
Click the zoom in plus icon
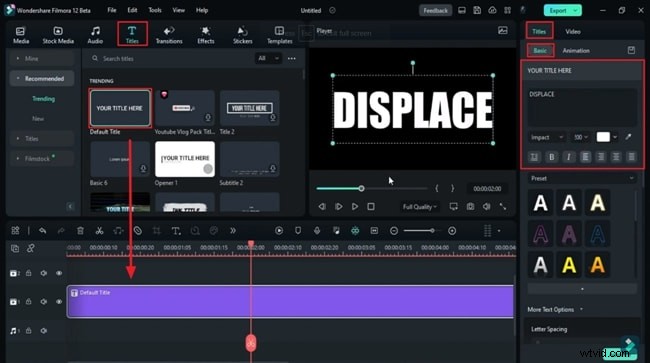[452, 230]
